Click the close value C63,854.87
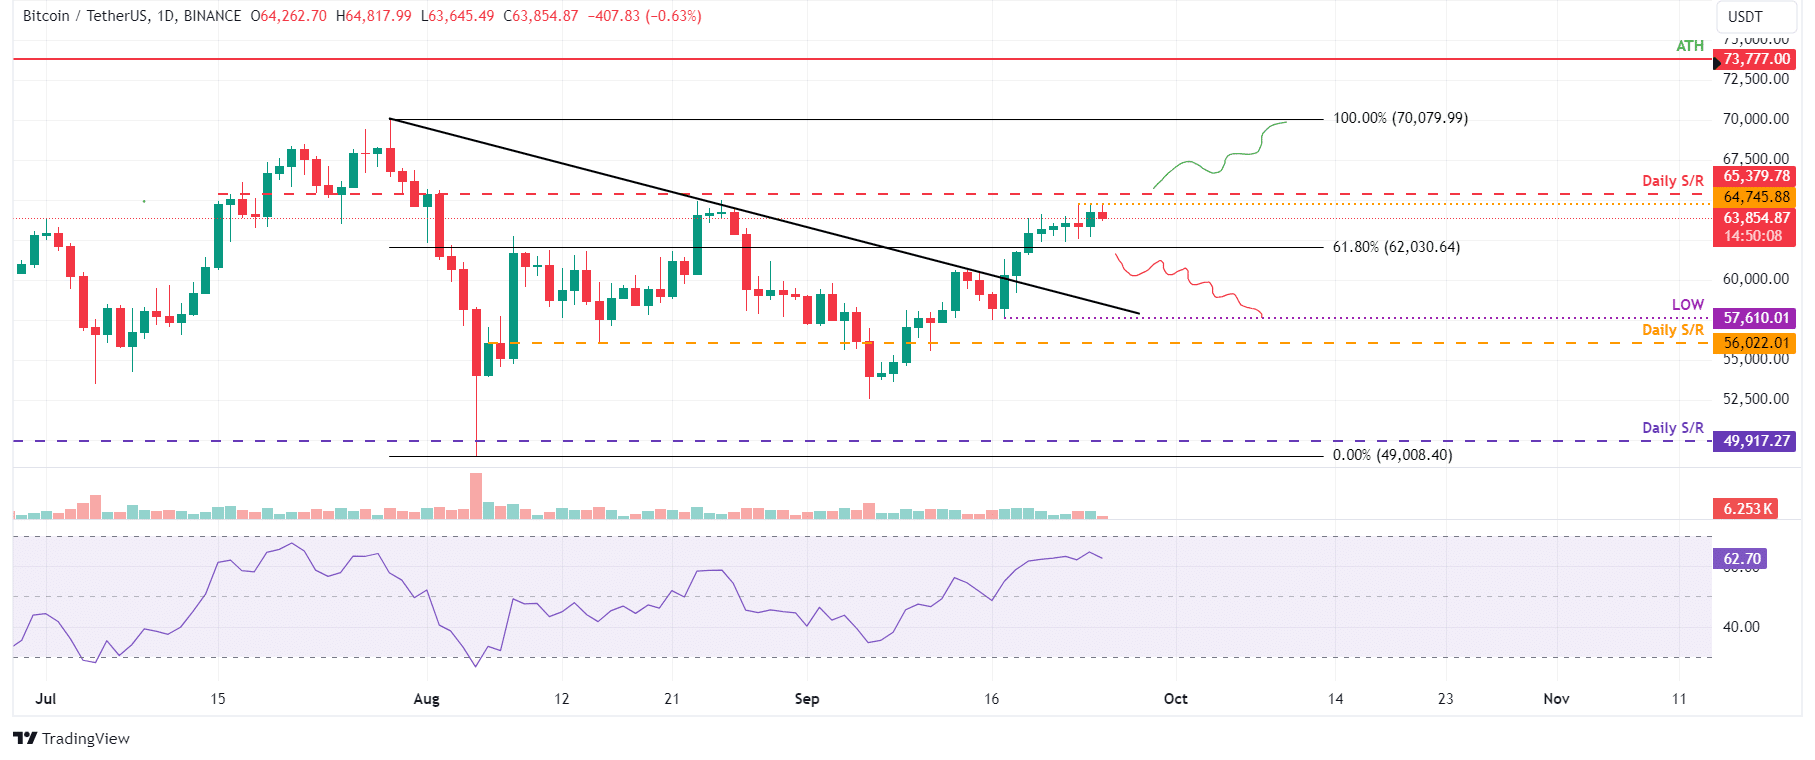This screenshot has height=760, width=1815. pos(540,16)
